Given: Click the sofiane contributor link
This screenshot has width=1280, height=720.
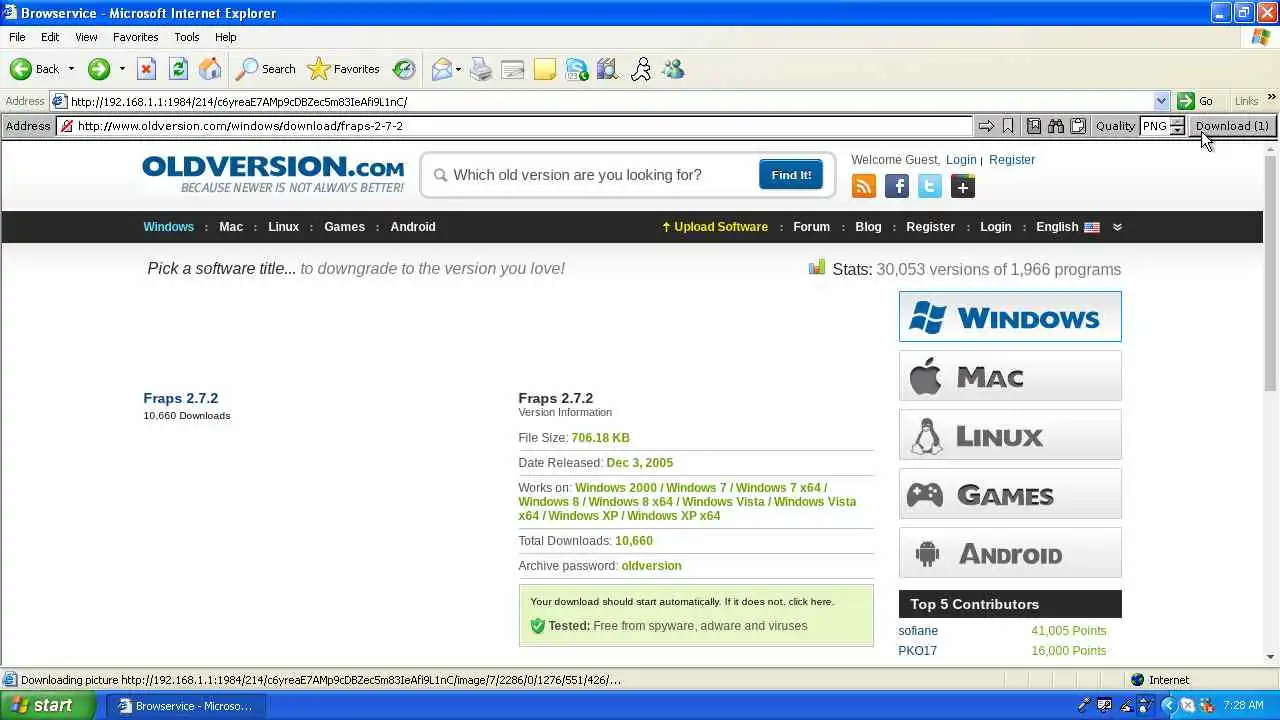Looking at the screenshot, I should [918, 631].
